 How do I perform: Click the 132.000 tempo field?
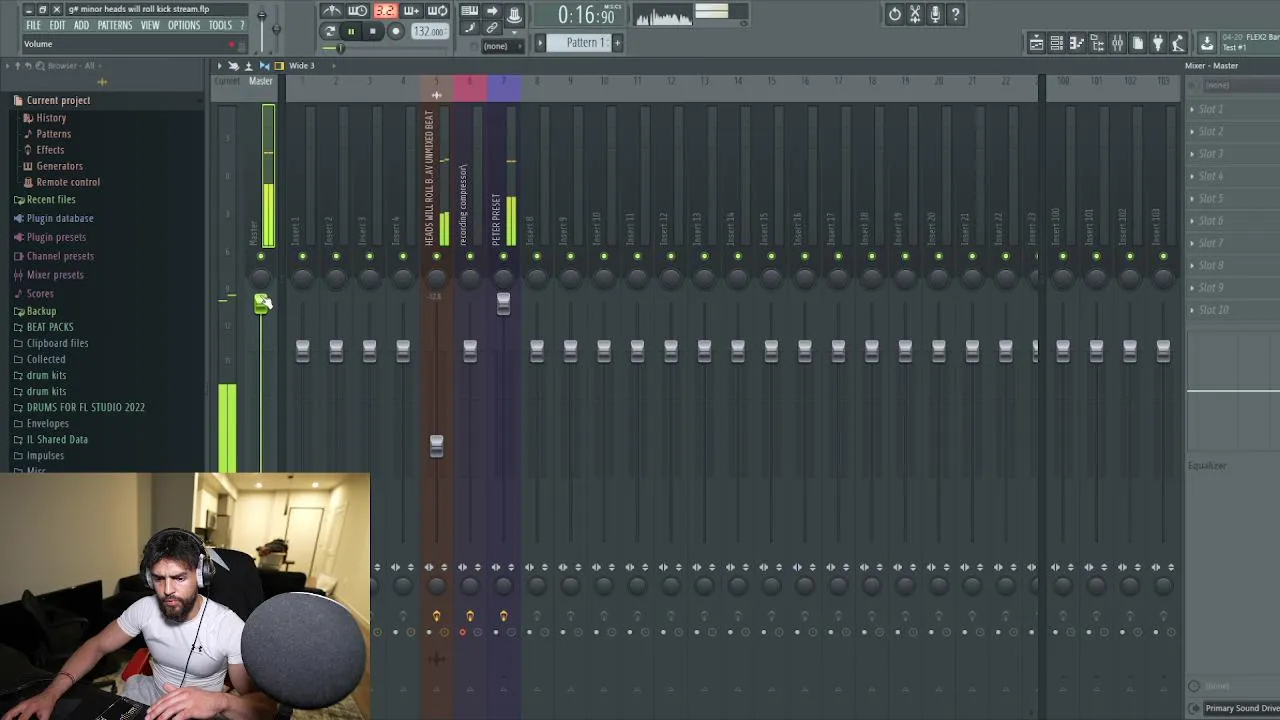pos(430,31)
